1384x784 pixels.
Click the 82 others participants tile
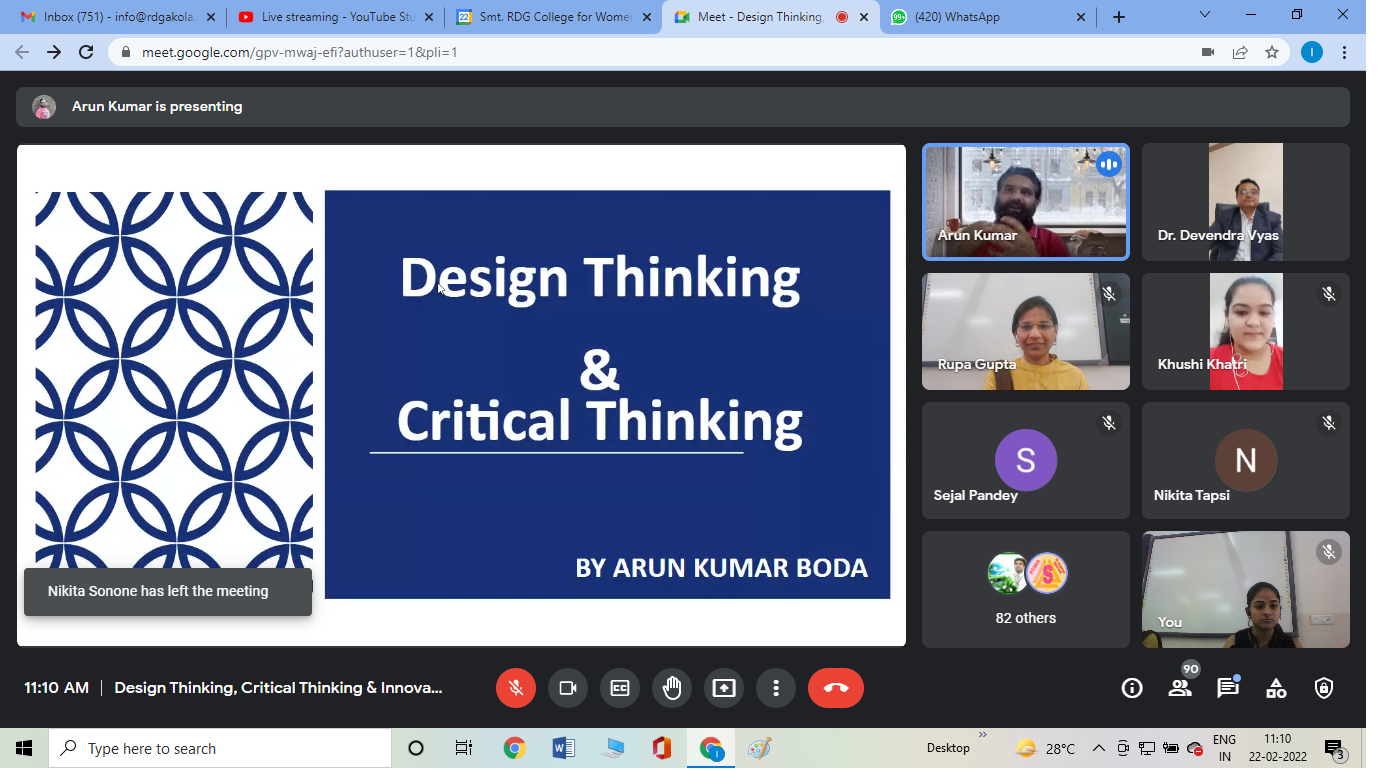(1025, 589)
